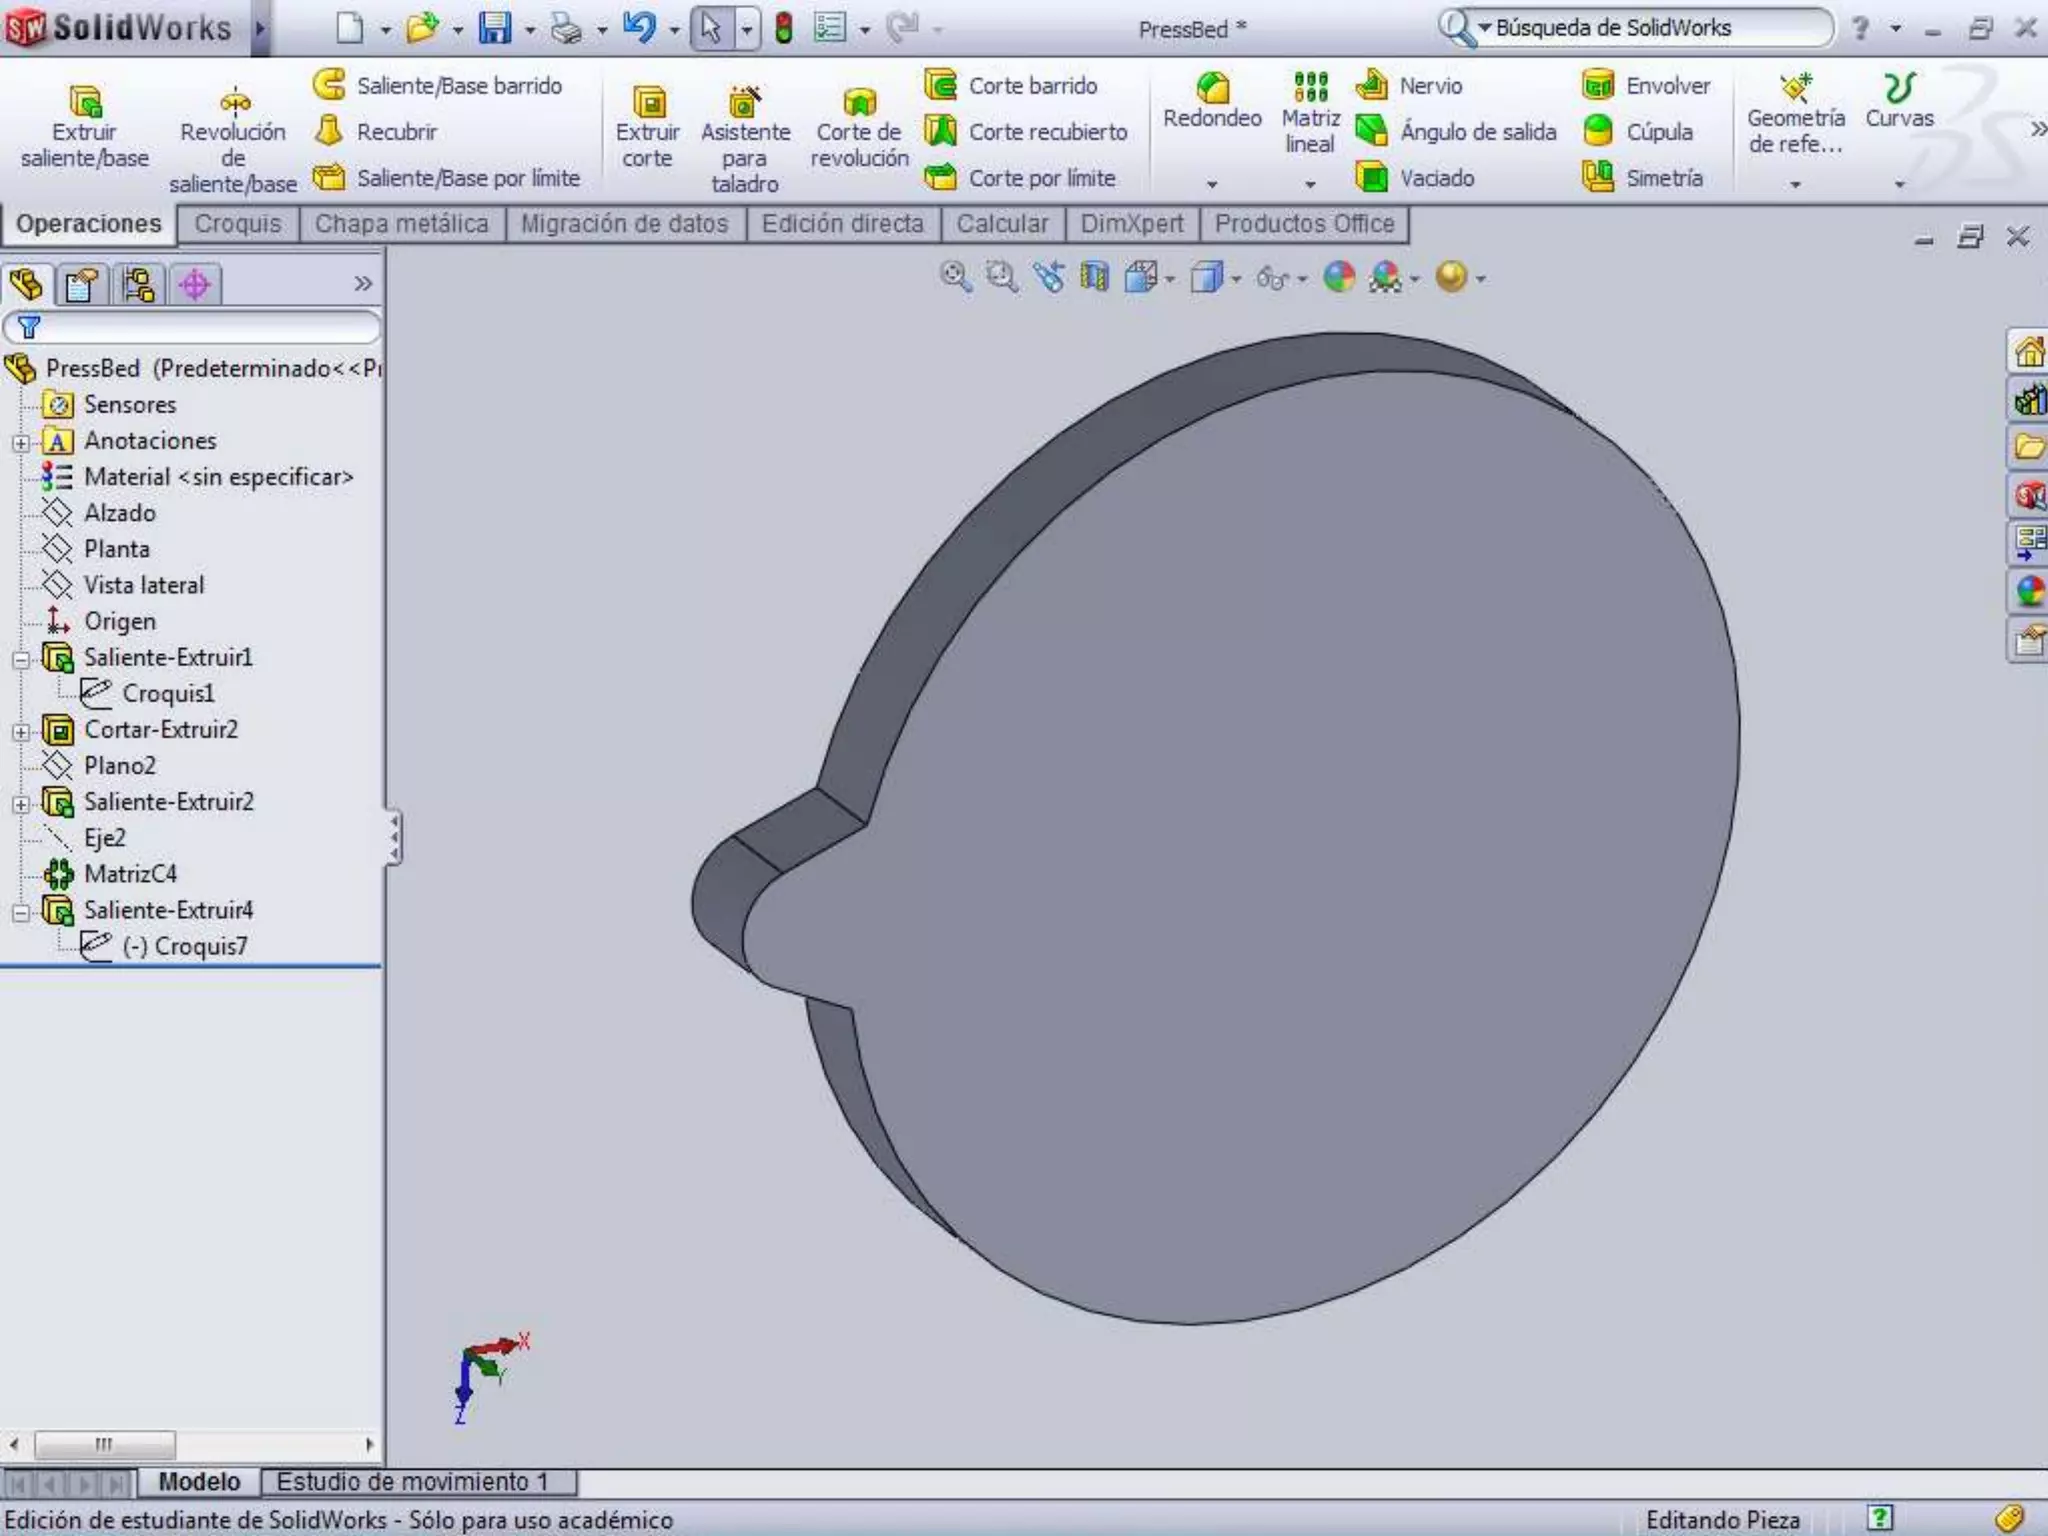This screenshot has height=1536, width=2048.
Task: Switch to the Croquis tab
Action: [x=238, y=224]
